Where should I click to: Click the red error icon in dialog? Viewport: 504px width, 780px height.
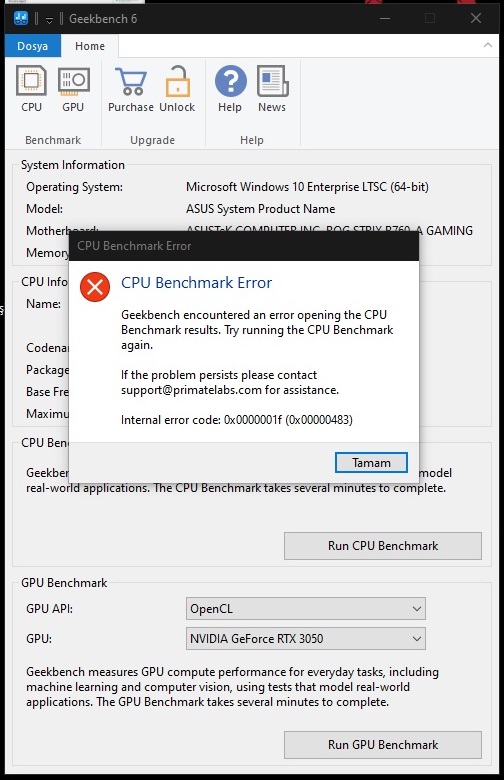coord(95,287)
